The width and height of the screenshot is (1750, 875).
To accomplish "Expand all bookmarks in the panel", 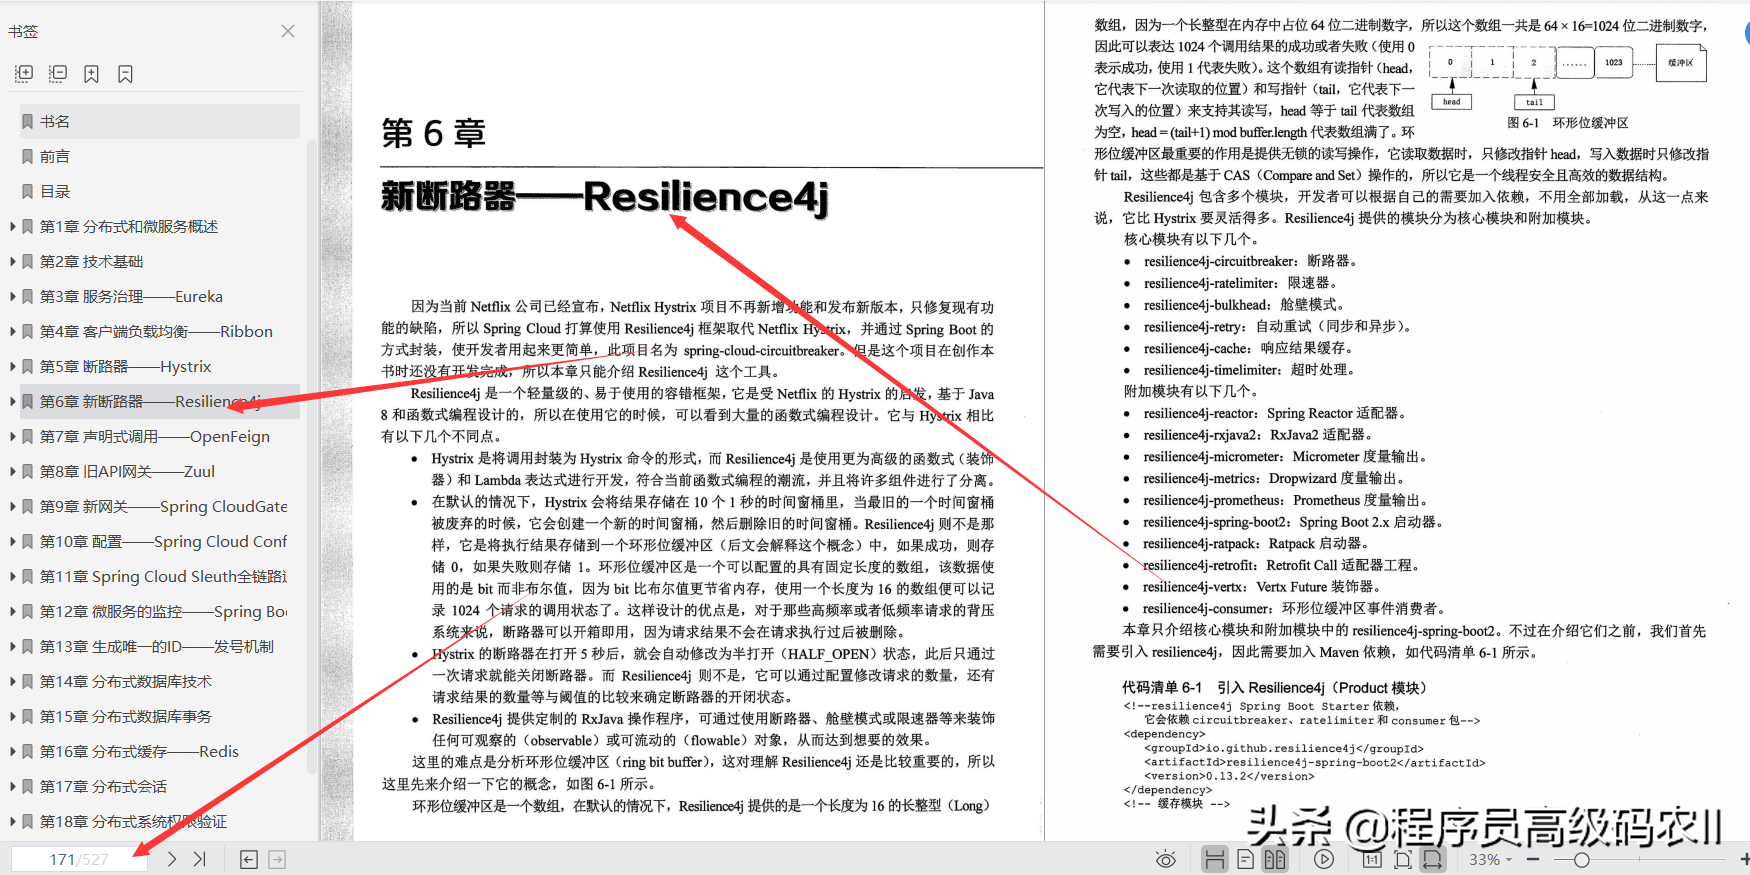I will click(25, 74).
